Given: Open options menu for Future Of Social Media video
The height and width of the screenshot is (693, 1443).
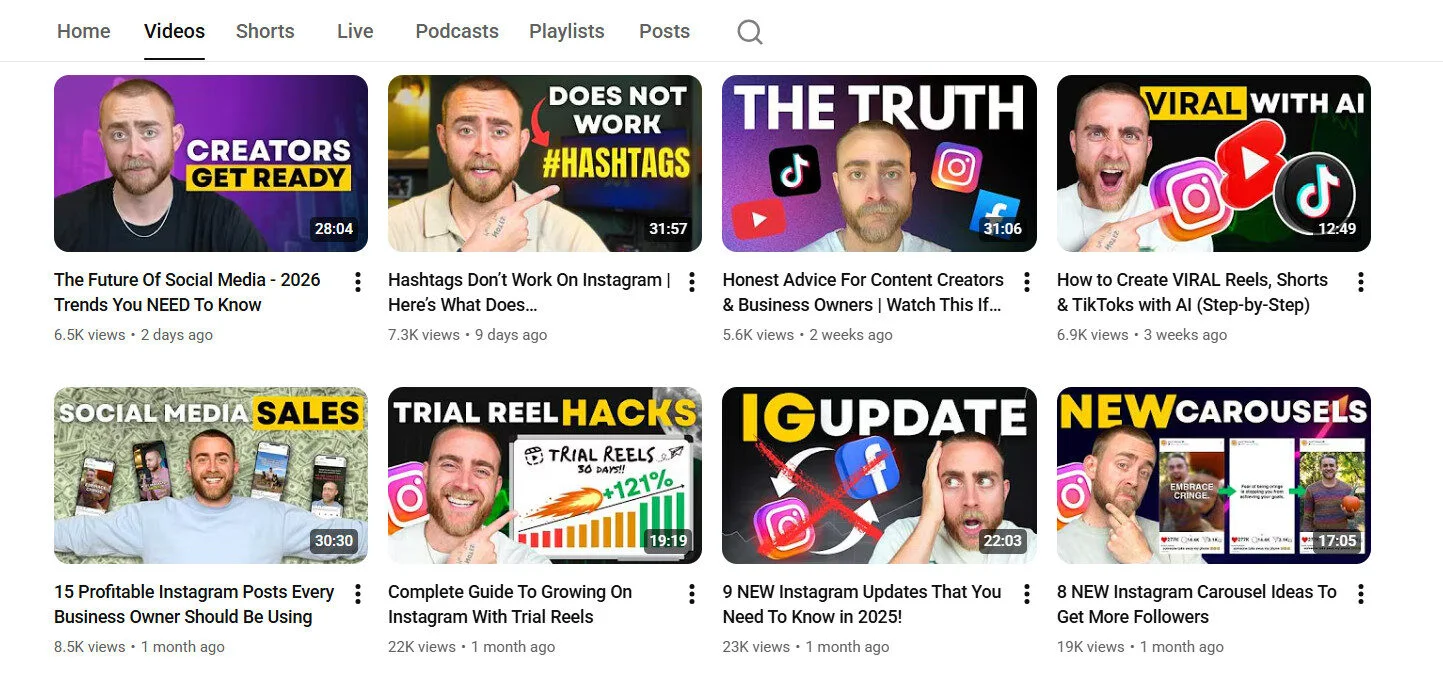Looking at the screenshot, I should click(x=357, y=282).
